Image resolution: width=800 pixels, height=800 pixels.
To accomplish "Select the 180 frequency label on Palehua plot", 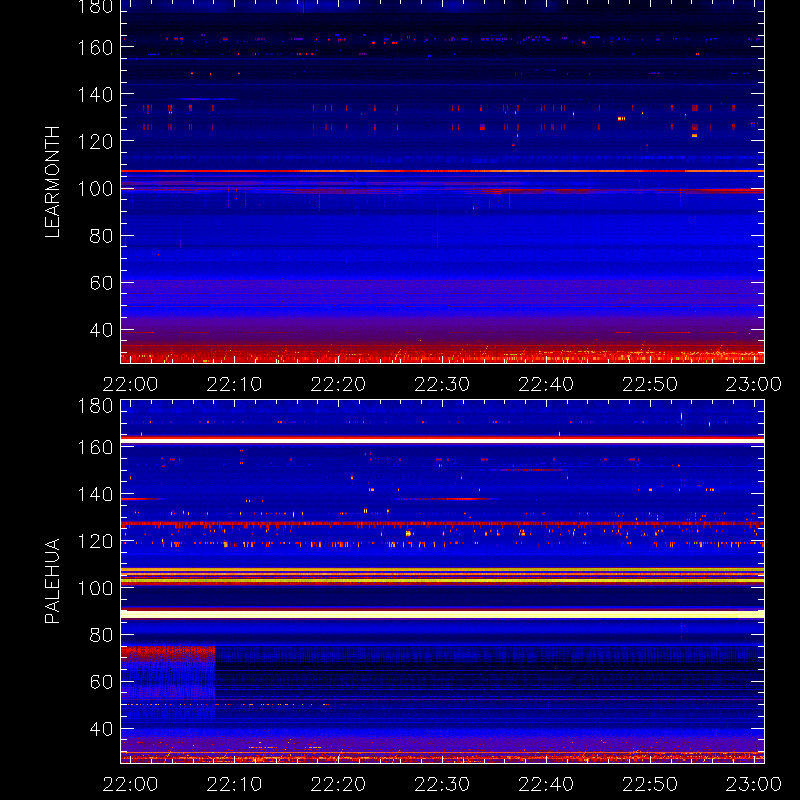I will tap(95, 406).
